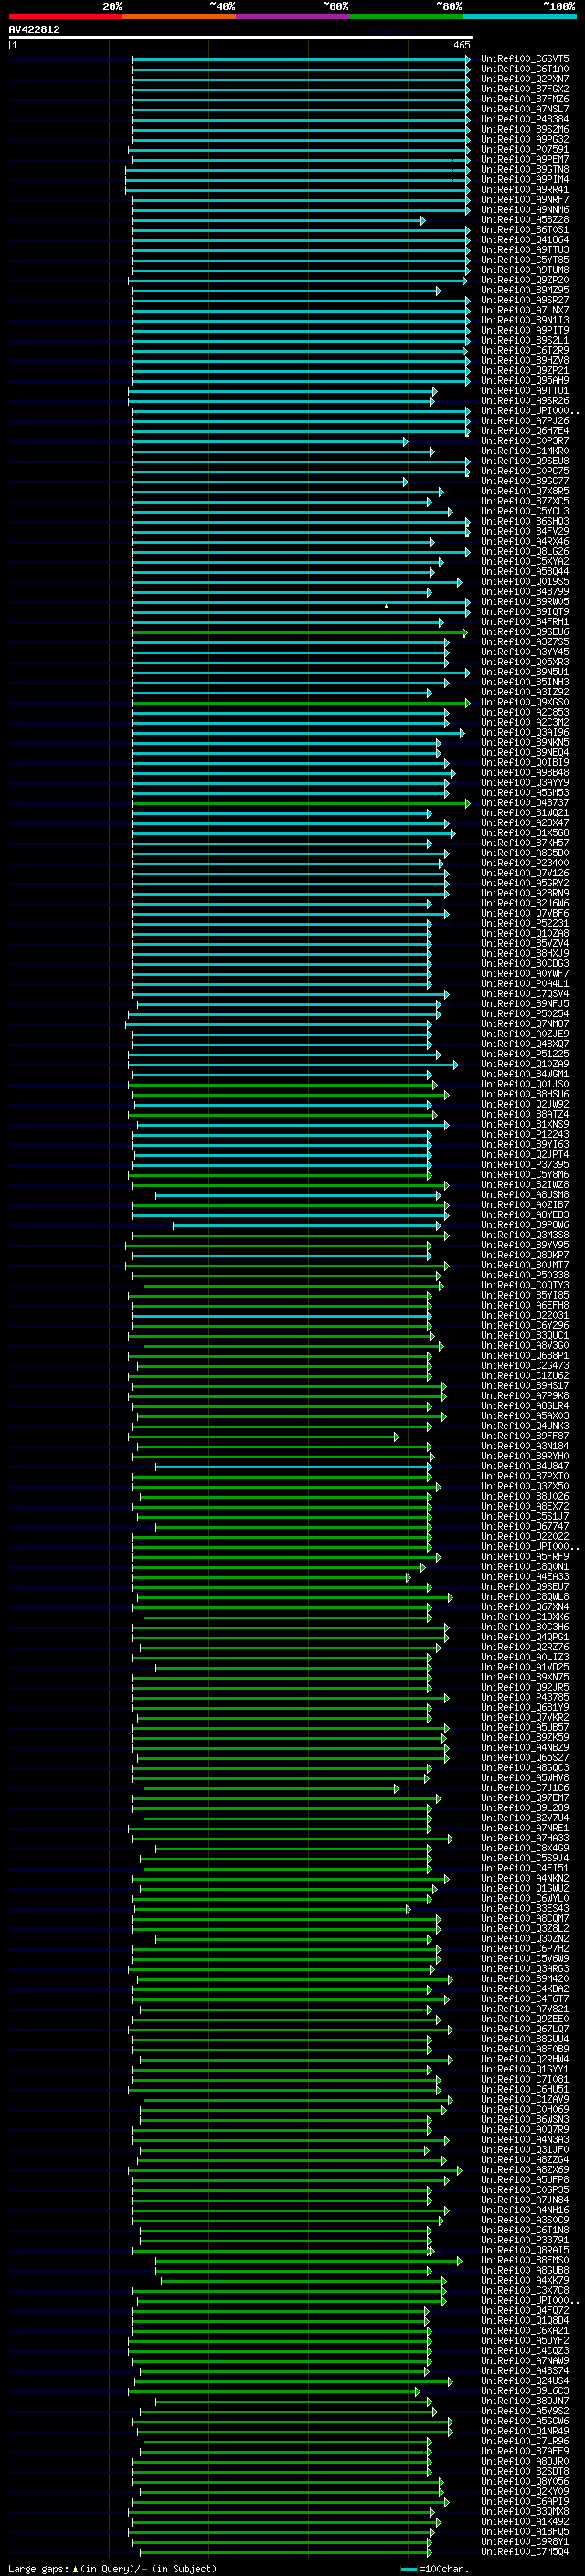
Task: Select label UniRef100_B9YV95
Action: point(525,1246)
